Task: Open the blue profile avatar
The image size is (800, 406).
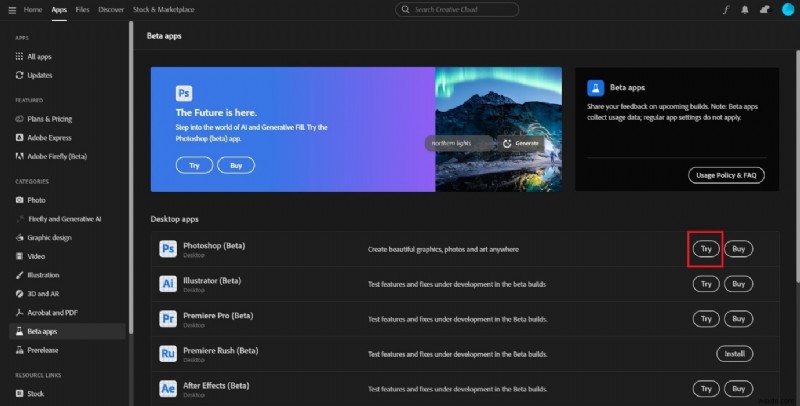Action: point(788,10)
